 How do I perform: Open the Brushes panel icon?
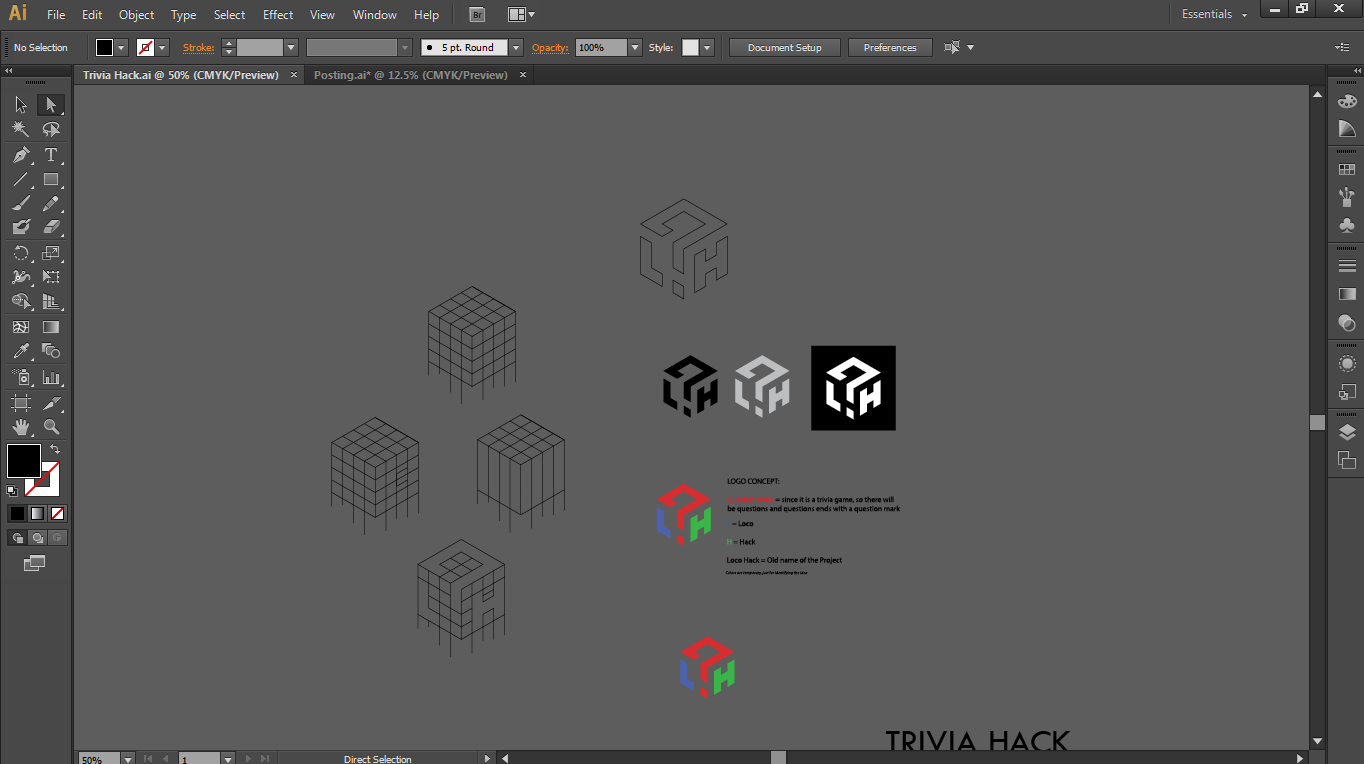click(1346, 198)
